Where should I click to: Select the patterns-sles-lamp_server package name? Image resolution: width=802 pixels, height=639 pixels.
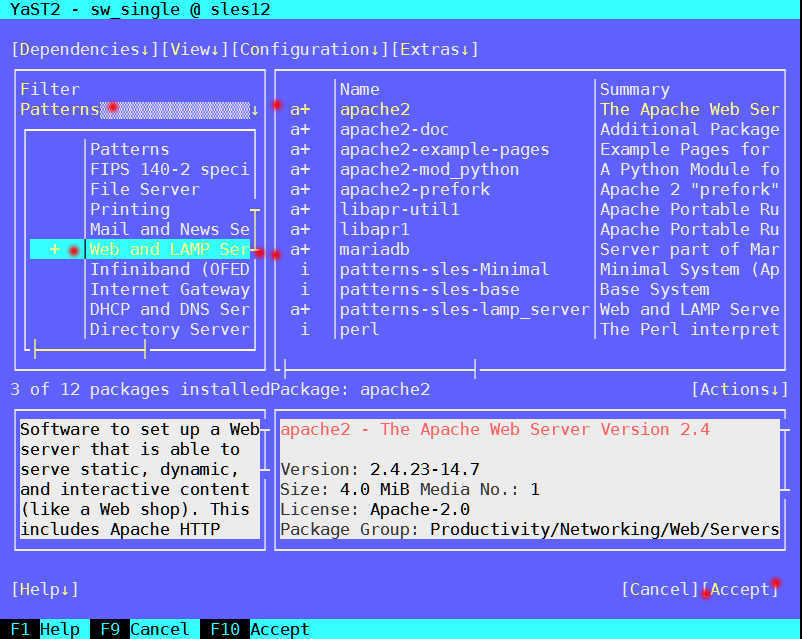click(x=464, y=309)
